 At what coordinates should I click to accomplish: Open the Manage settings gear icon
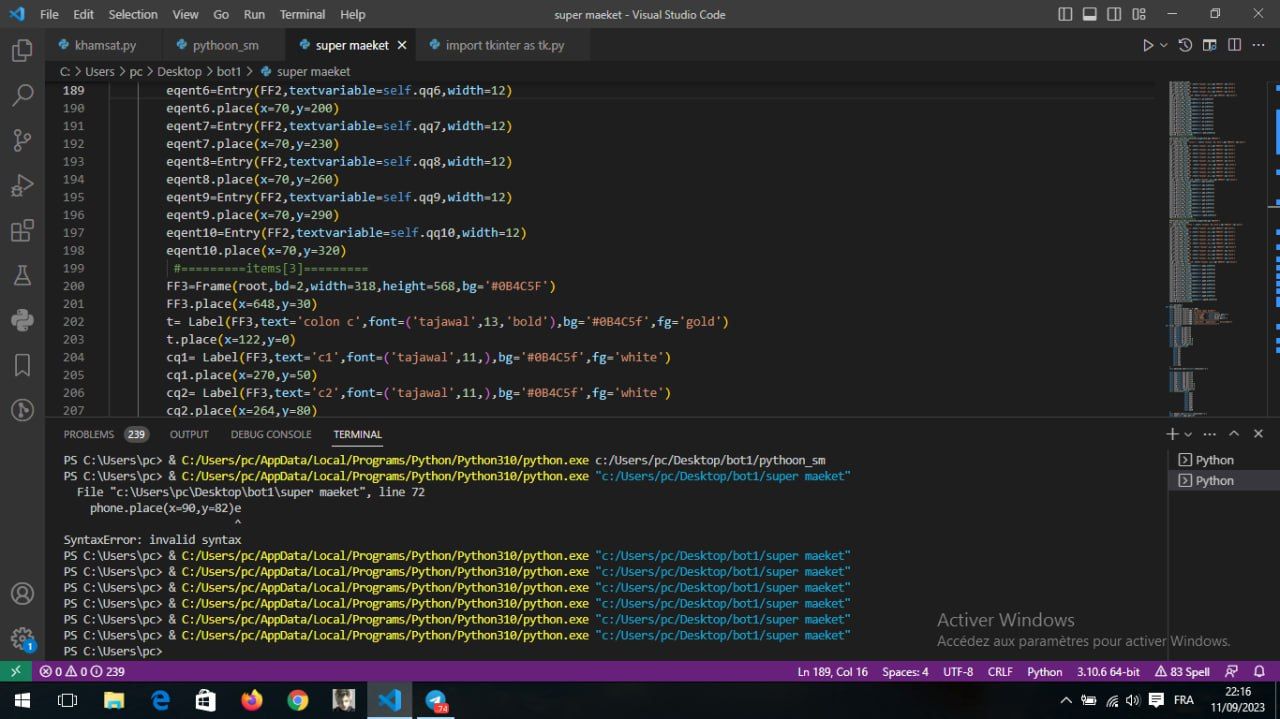click(x=22, y=637)
